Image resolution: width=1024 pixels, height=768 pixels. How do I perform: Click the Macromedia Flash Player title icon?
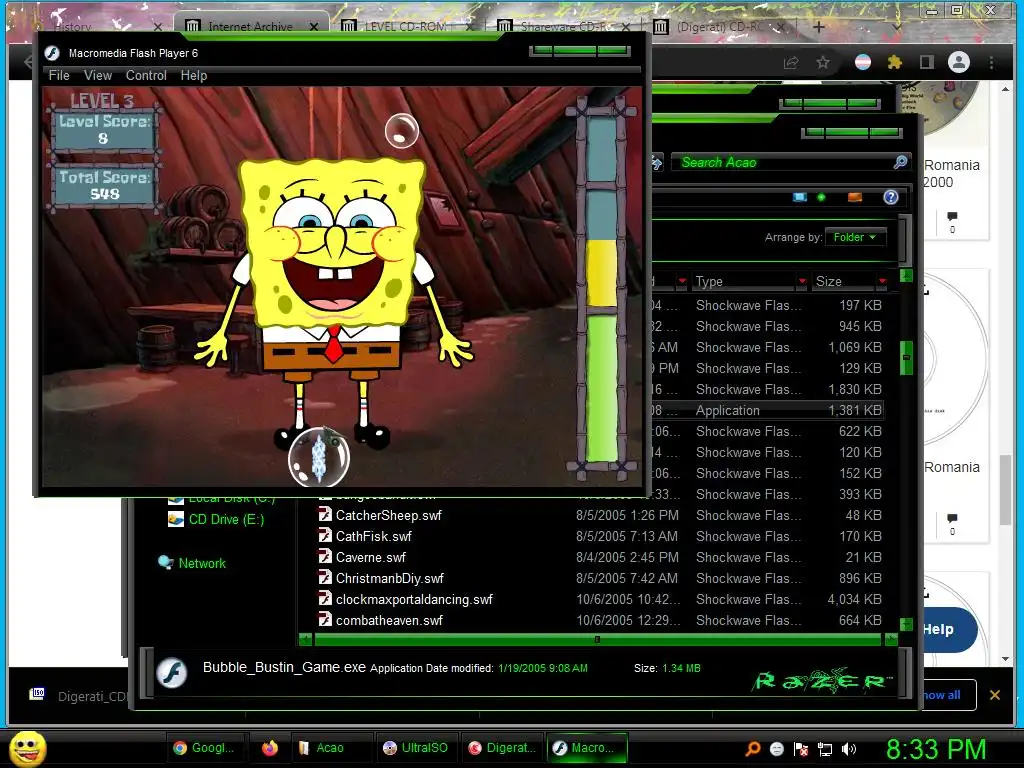point(52,53)
